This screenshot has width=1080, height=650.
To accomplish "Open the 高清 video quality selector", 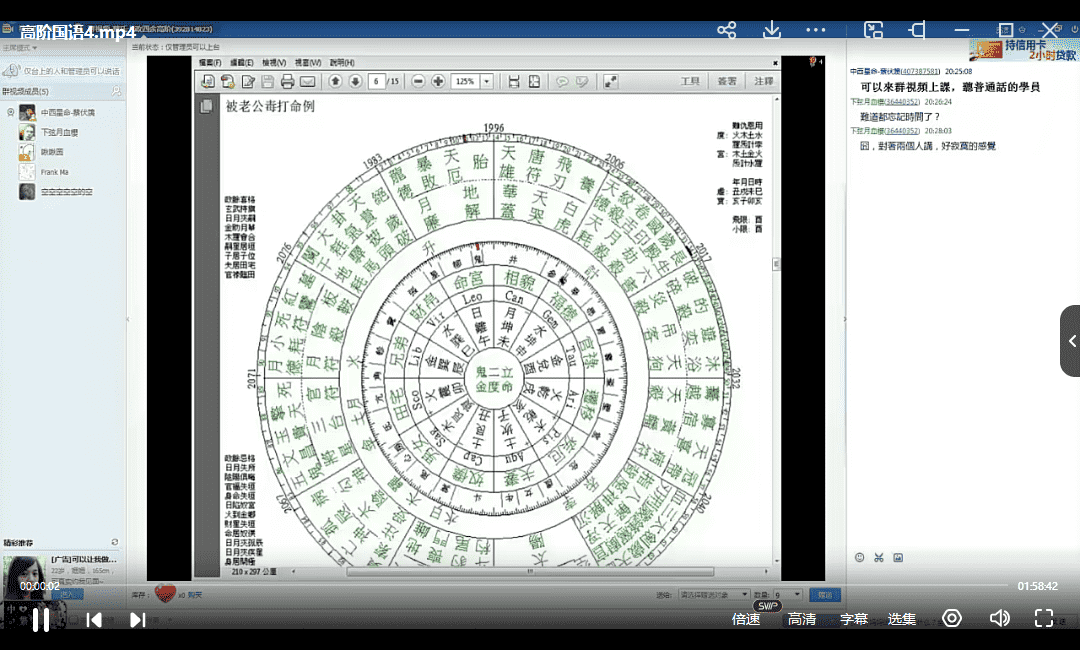I will 801,619.
